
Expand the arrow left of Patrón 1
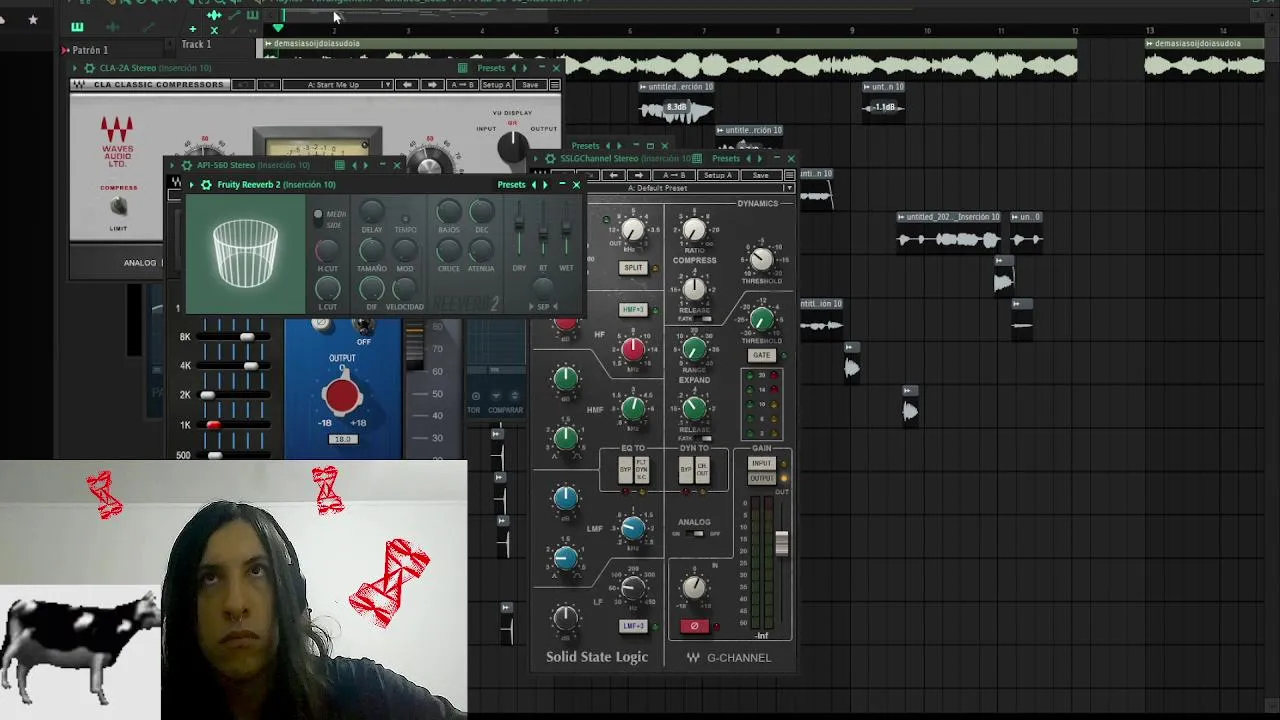[65, 50]
